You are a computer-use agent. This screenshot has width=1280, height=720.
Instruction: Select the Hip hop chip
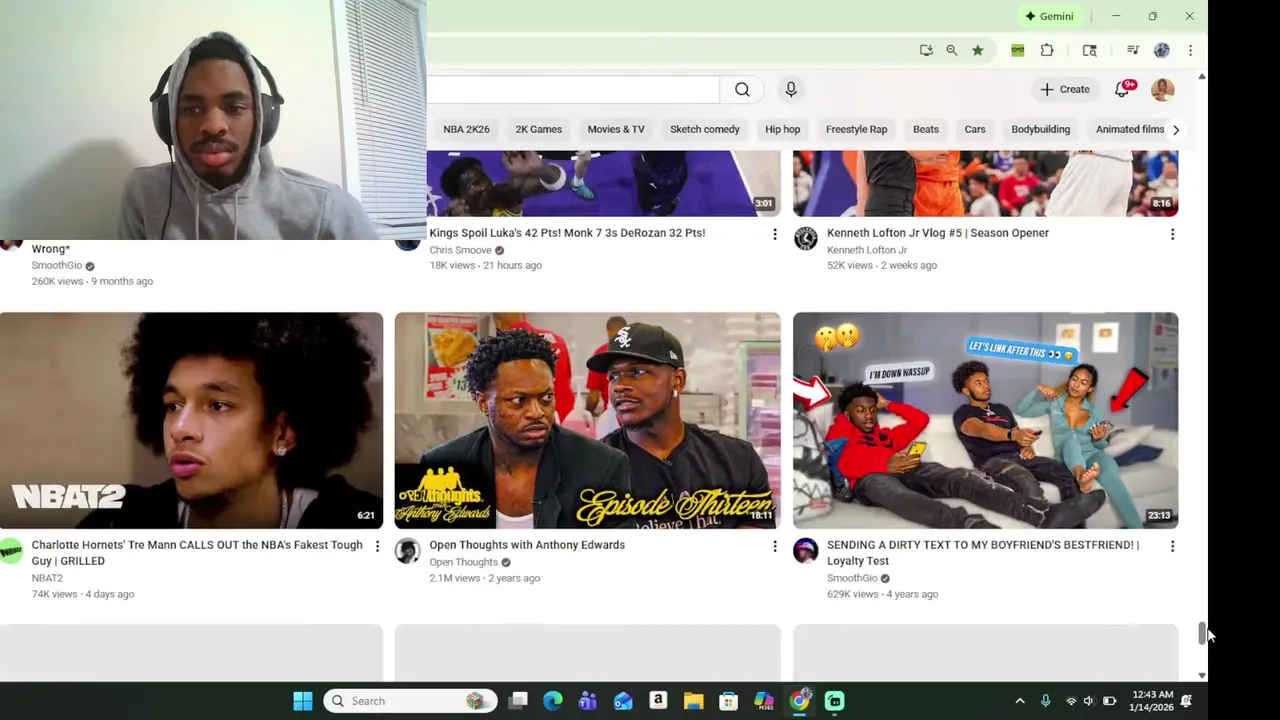(782, 129)
